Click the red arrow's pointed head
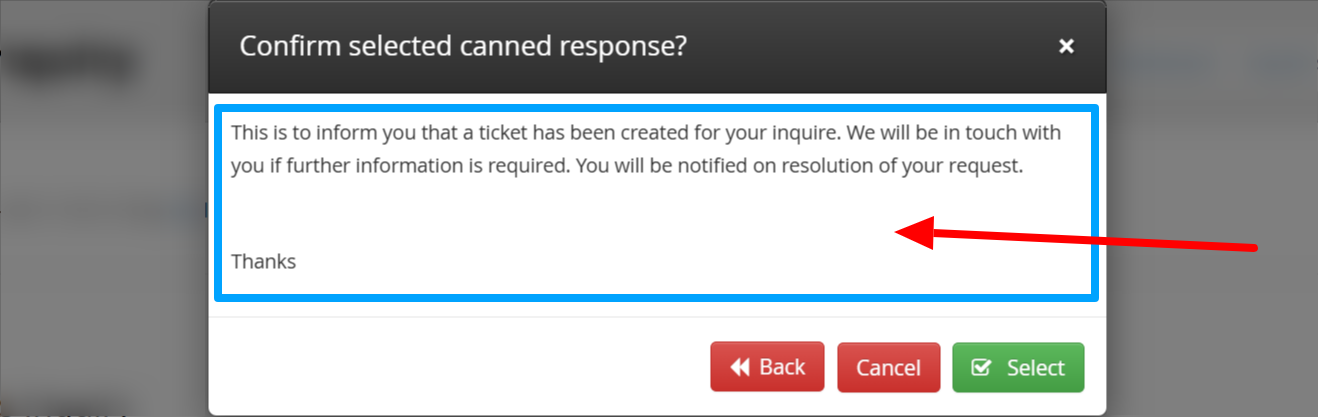 coord(913,233)
